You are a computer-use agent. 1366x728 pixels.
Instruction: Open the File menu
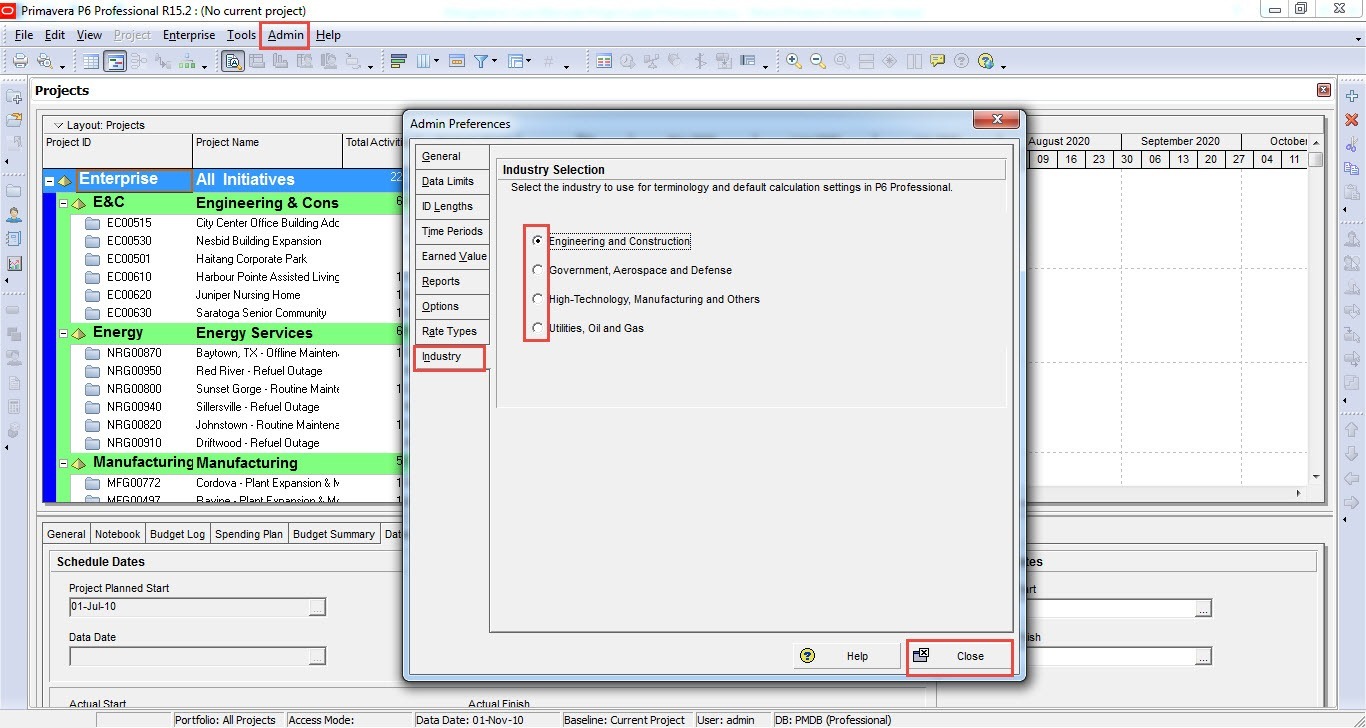pyautogui.click(x=24, y=35)
